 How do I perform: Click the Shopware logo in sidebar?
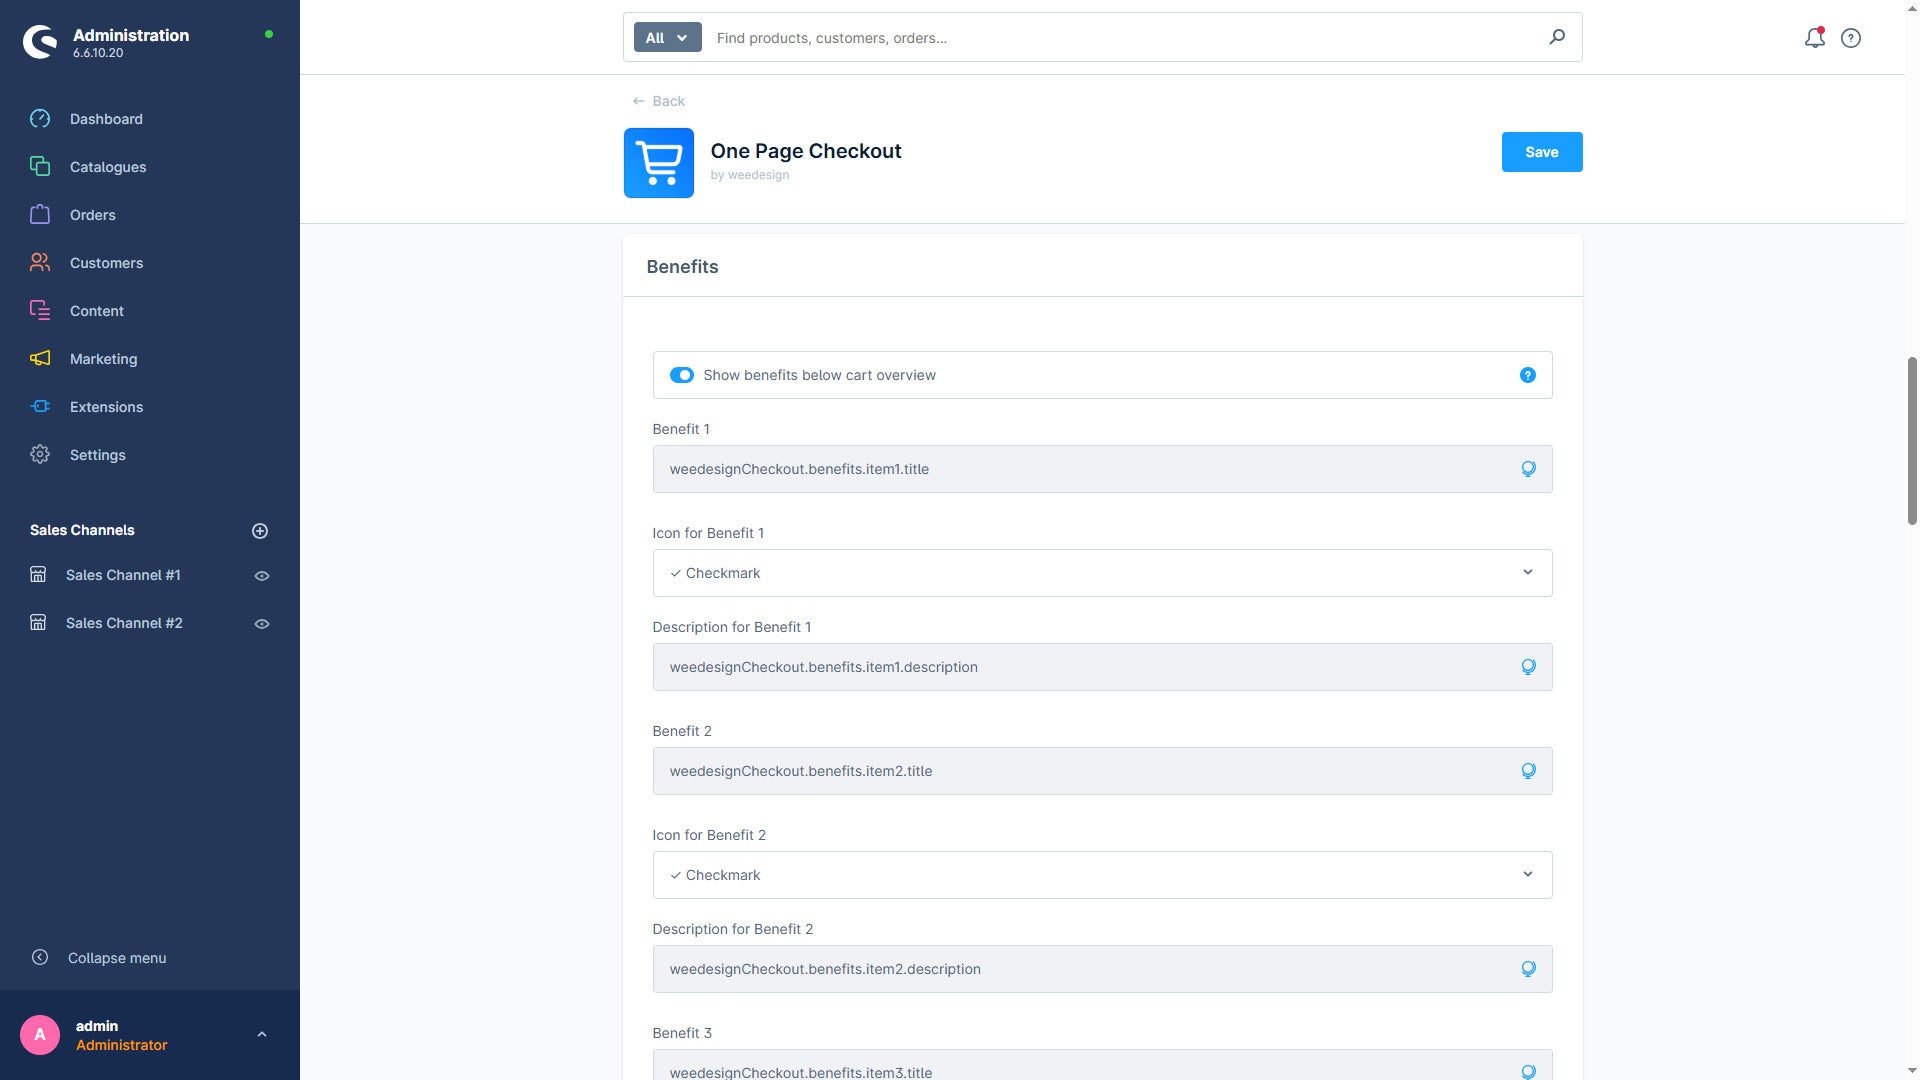click(41, 41)
